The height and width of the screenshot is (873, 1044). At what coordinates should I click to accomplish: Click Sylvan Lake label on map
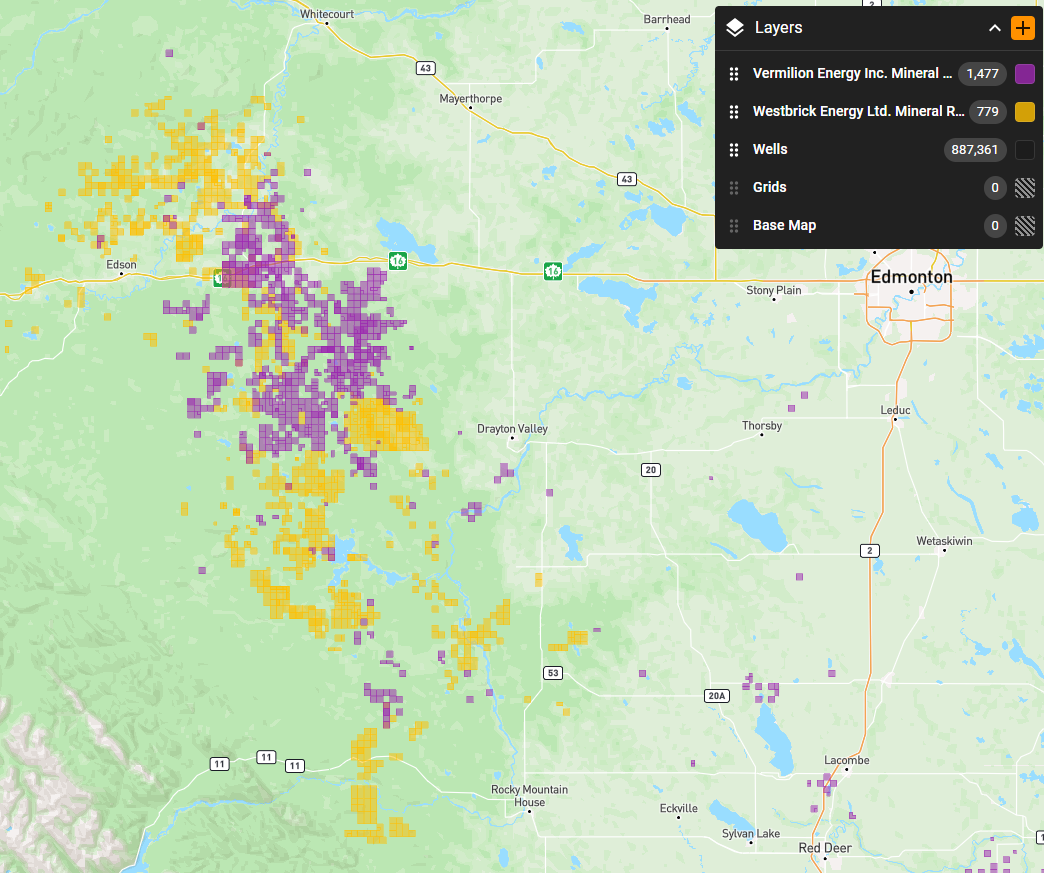tap(751, 833)
